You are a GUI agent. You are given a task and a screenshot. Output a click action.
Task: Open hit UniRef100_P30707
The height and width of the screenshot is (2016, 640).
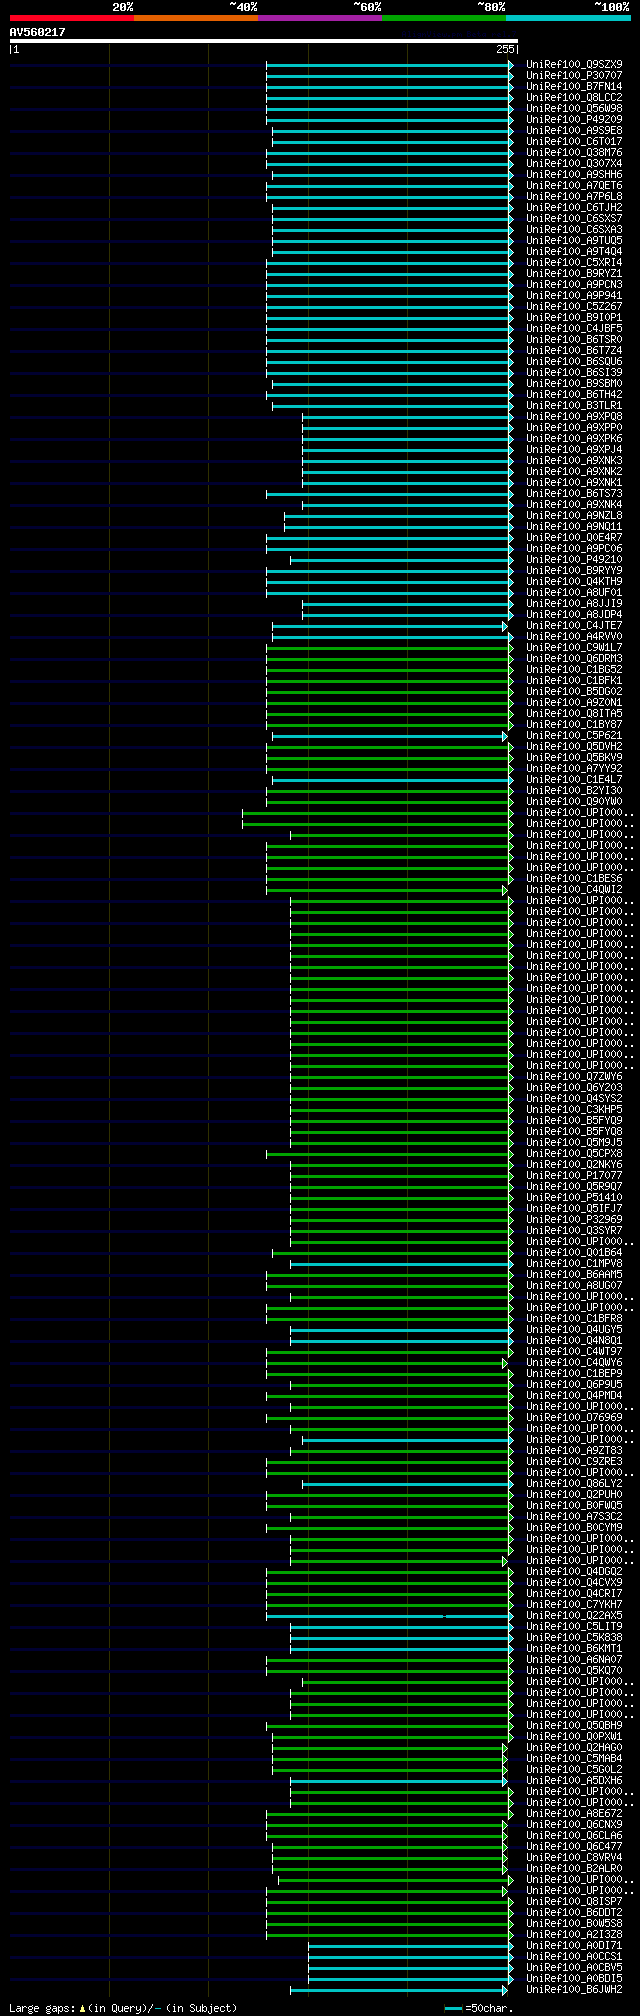[x=574, y=75]
